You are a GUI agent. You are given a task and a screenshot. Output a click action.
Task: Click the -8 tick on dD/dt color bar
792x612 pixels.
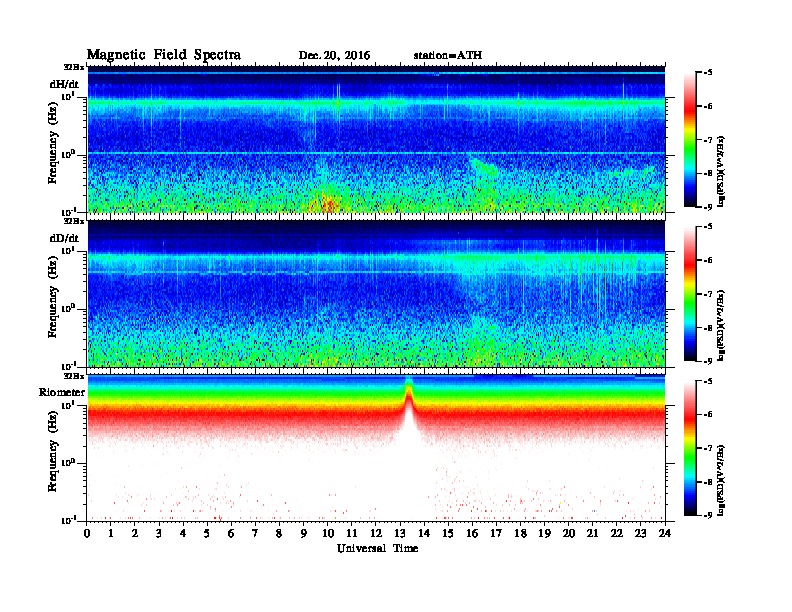pos(707,327)
